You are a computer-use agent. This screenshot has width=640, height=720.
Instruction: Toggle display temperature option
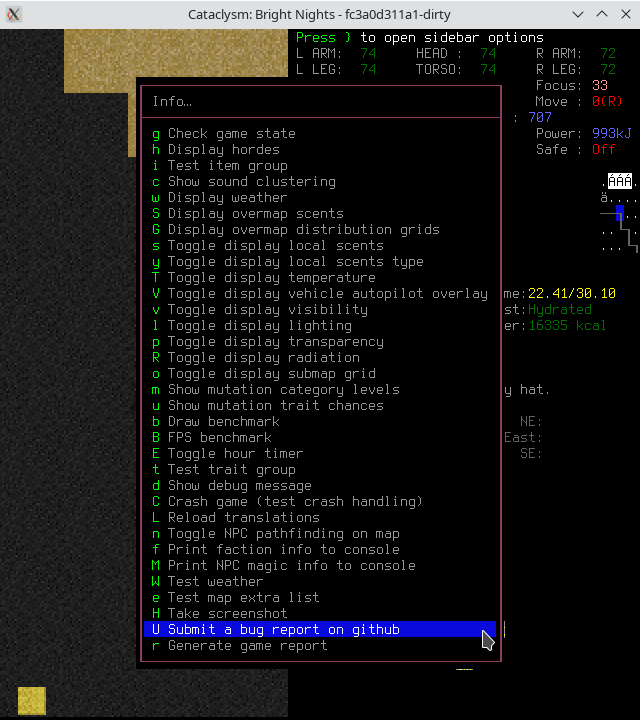(x=320, y=278)
